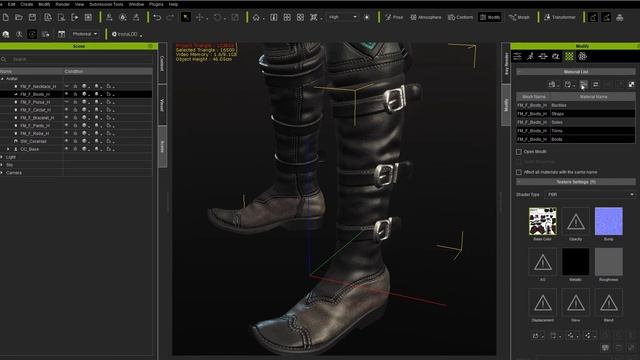
Task: Open the Window menu
Action: [136, 4]
